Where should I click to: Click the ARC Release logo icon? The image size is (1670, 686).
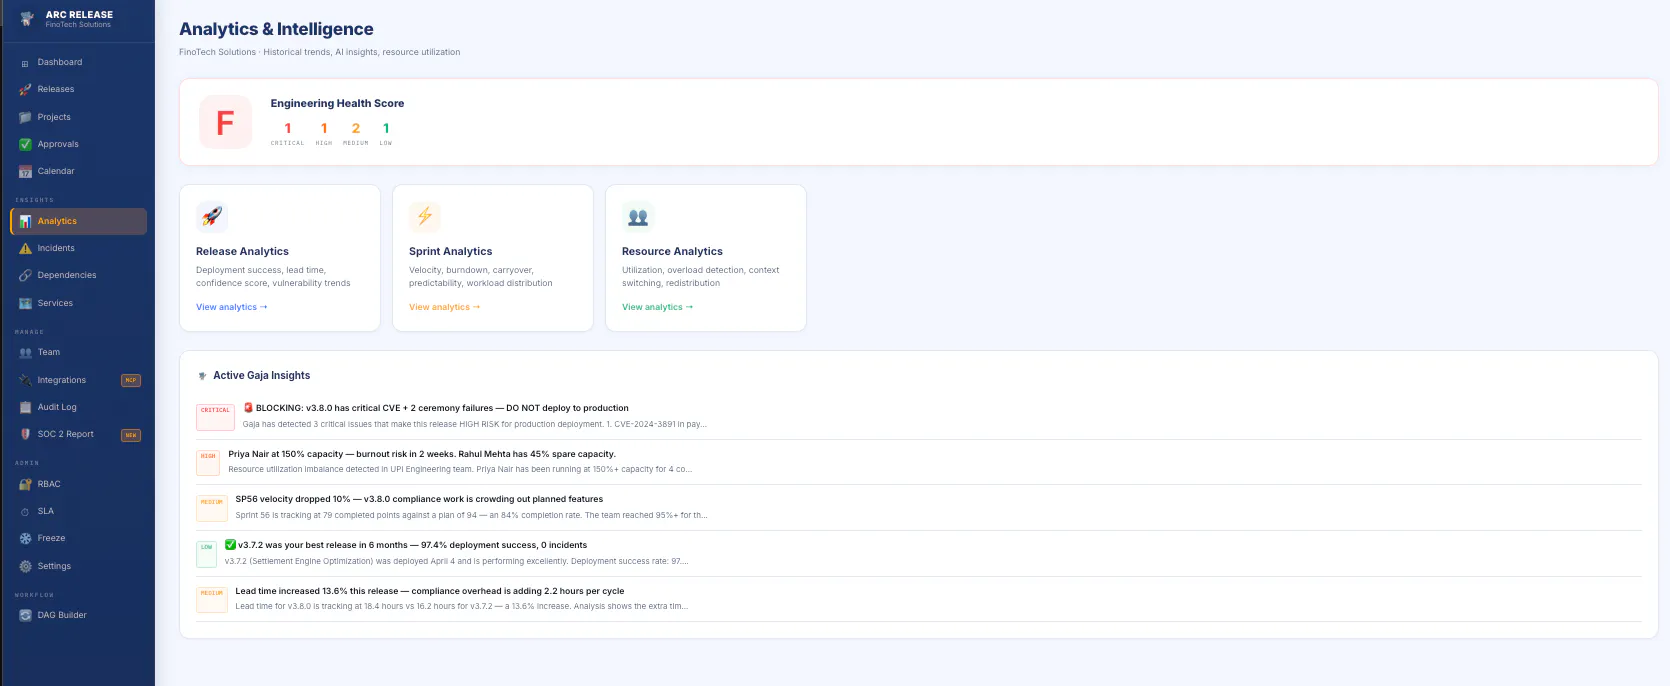pyautogui.click(x=27, y=19)
